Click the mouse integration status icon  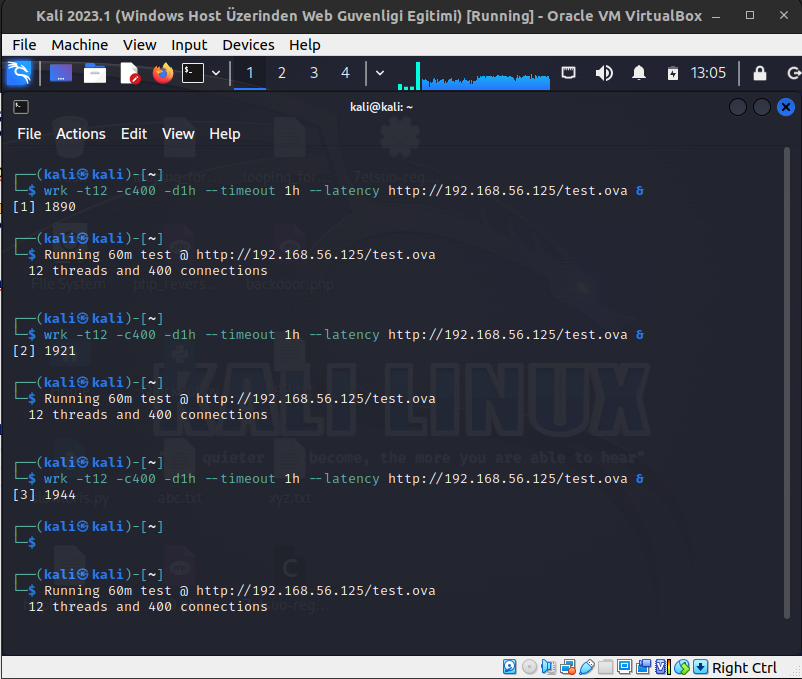682,667
